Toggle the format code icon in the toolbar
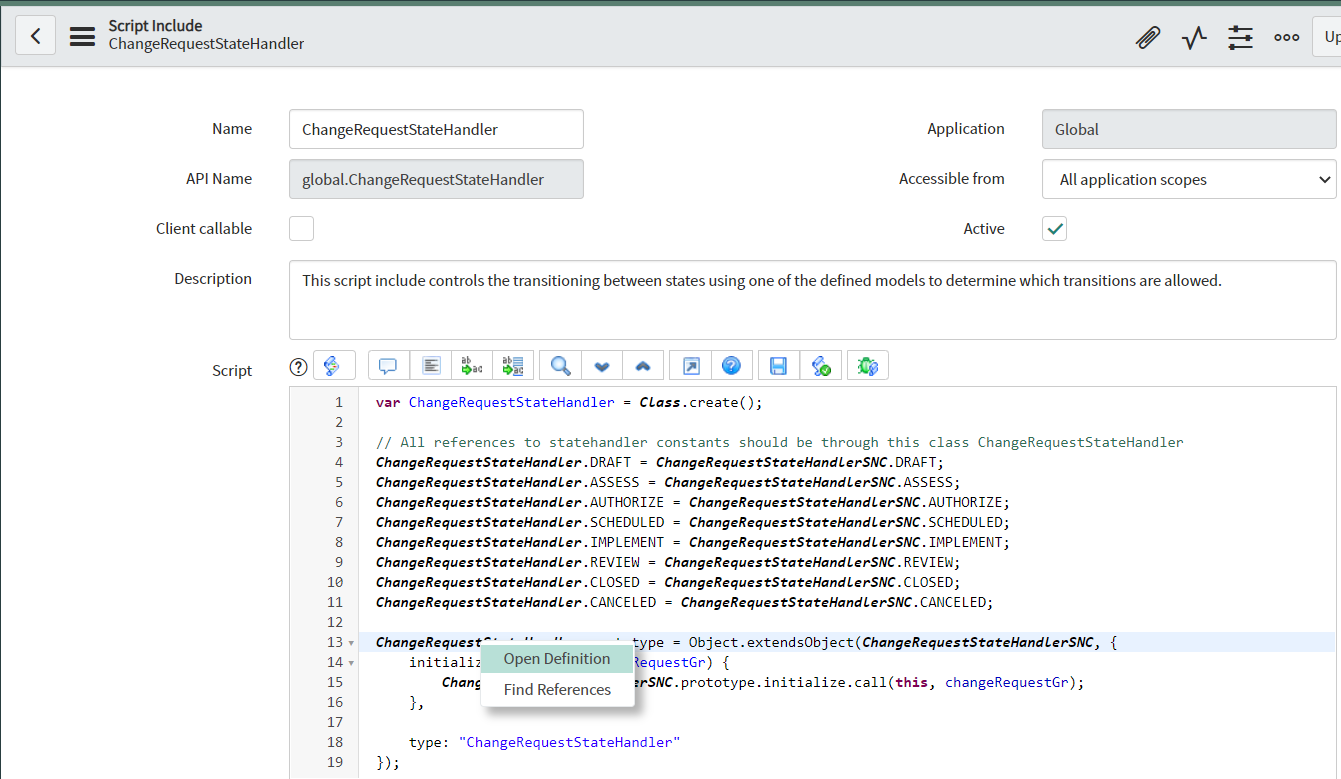The image size is (1341, 779). pos(430,365)
